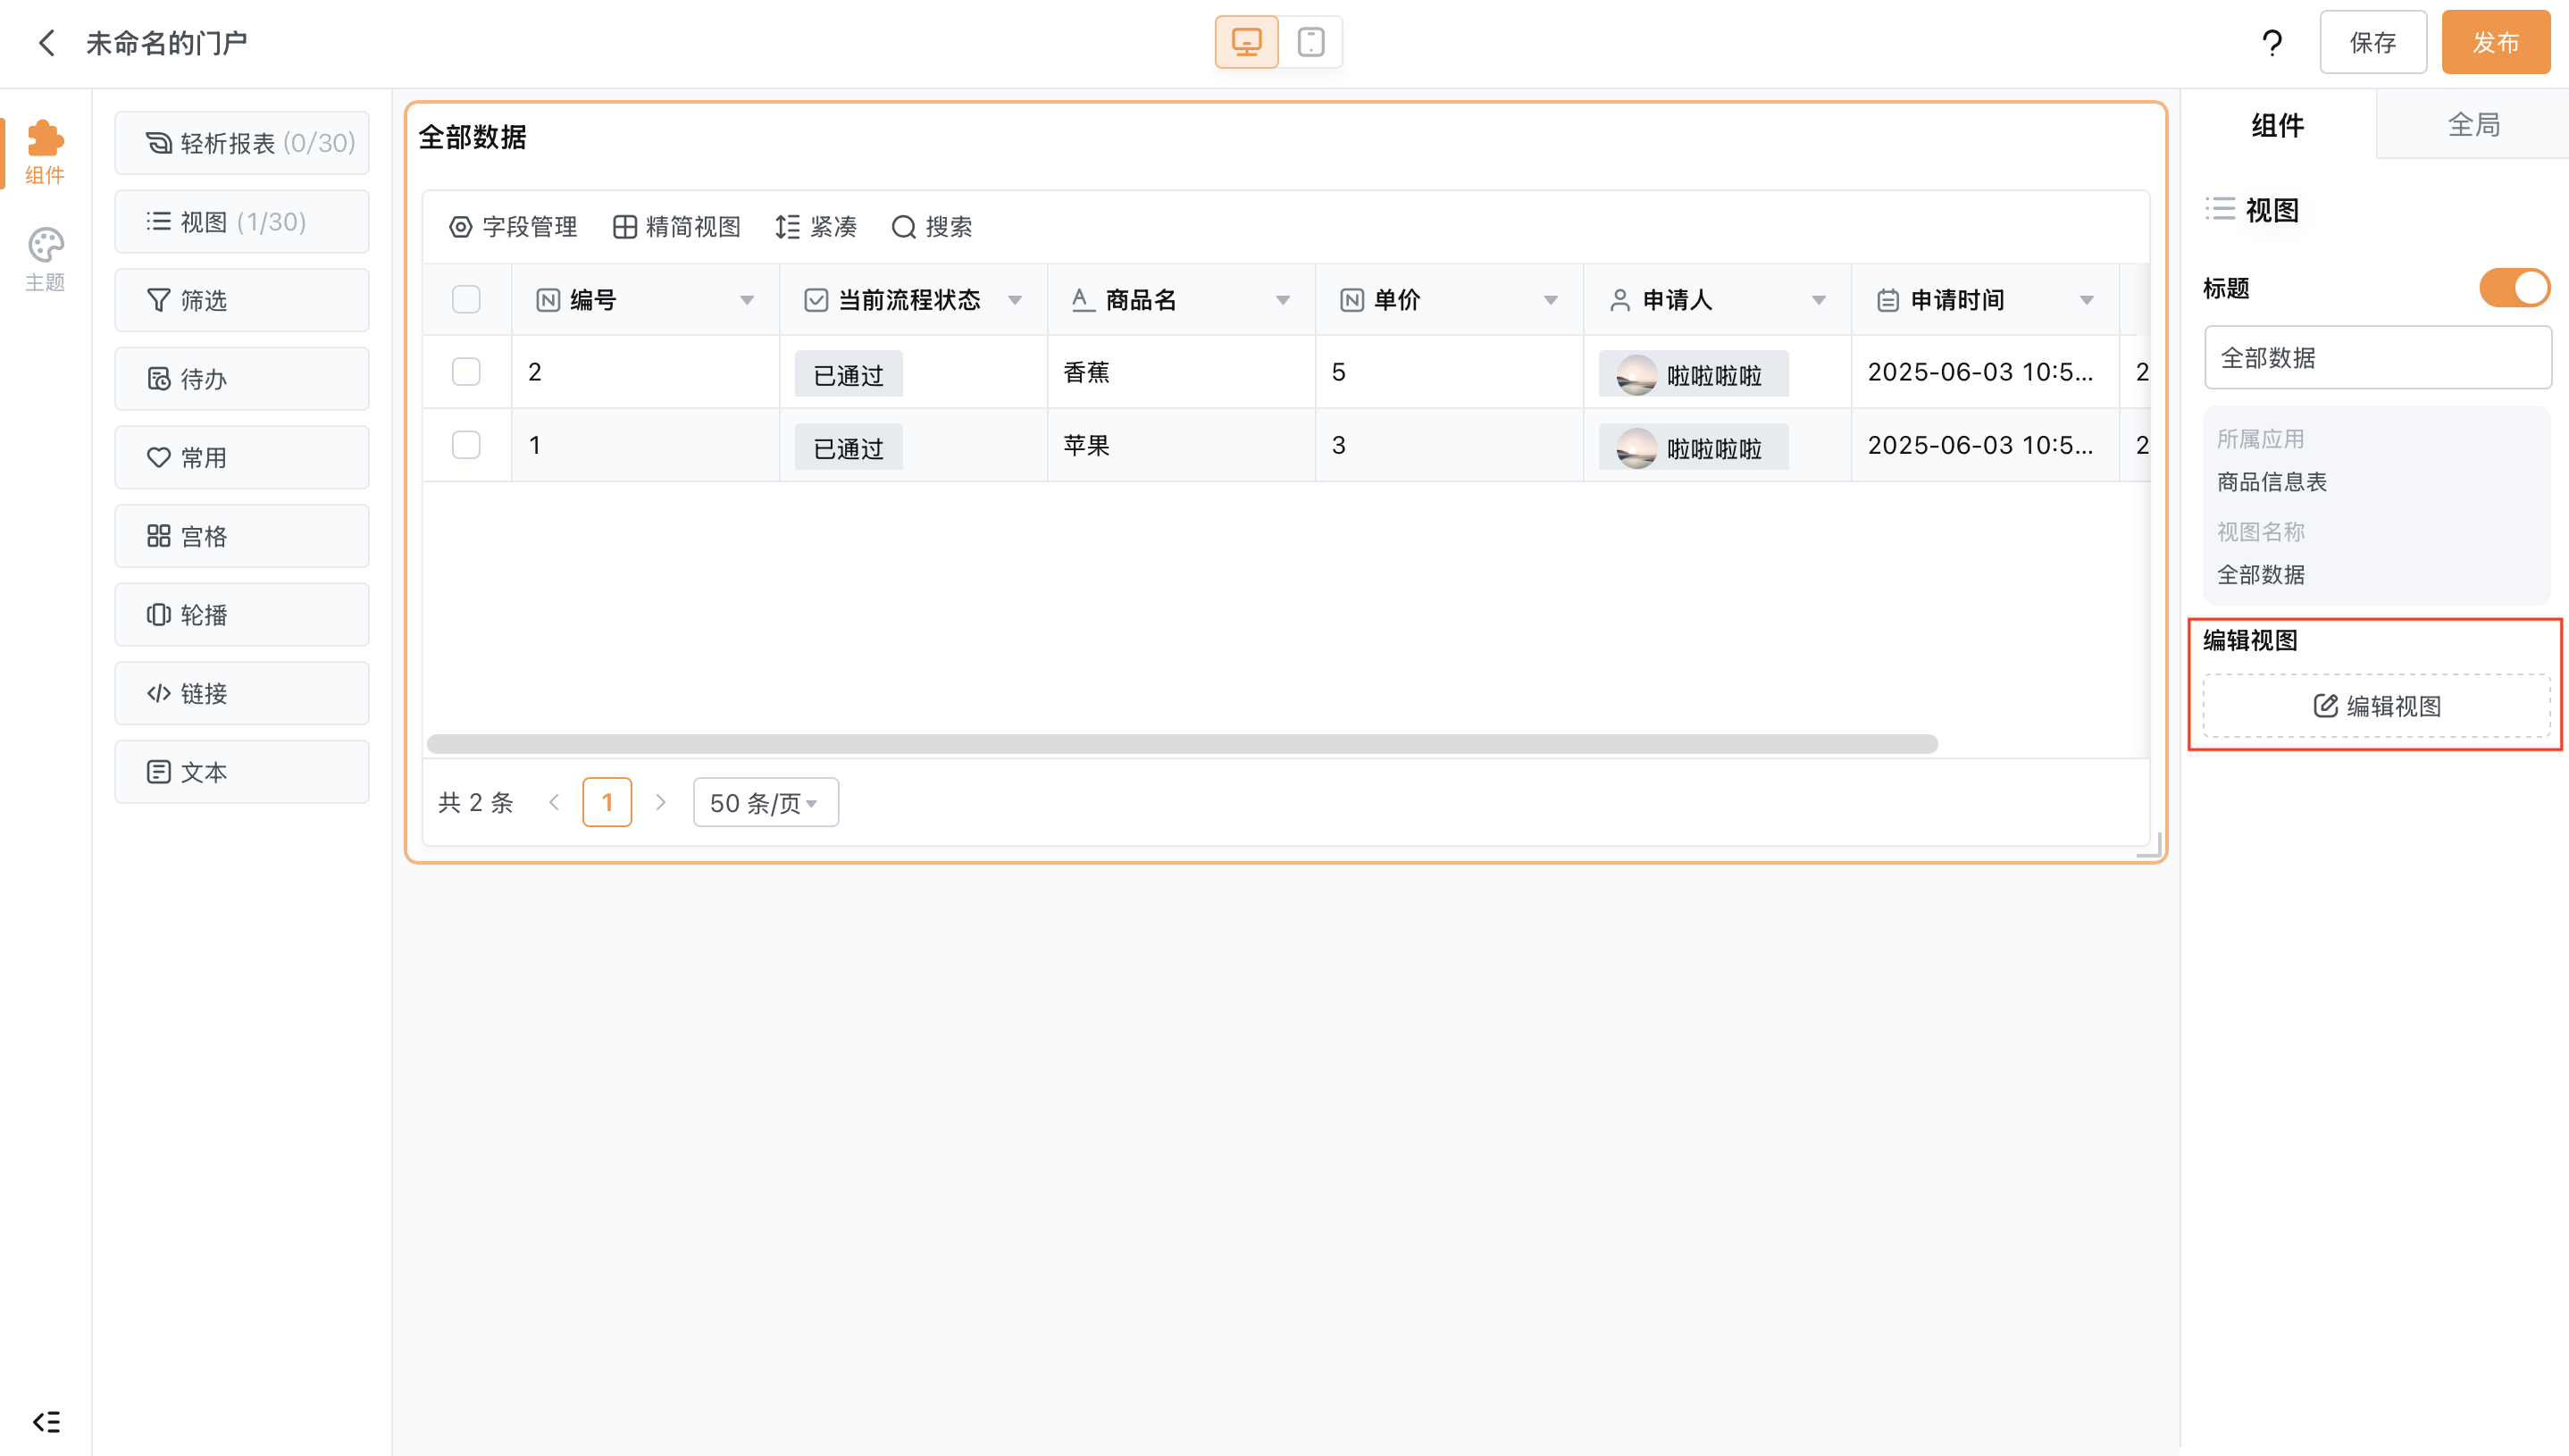Switch to the 组件 properties tab
Viewport: 2569px width, 1456px height.
click(2278, 125)
